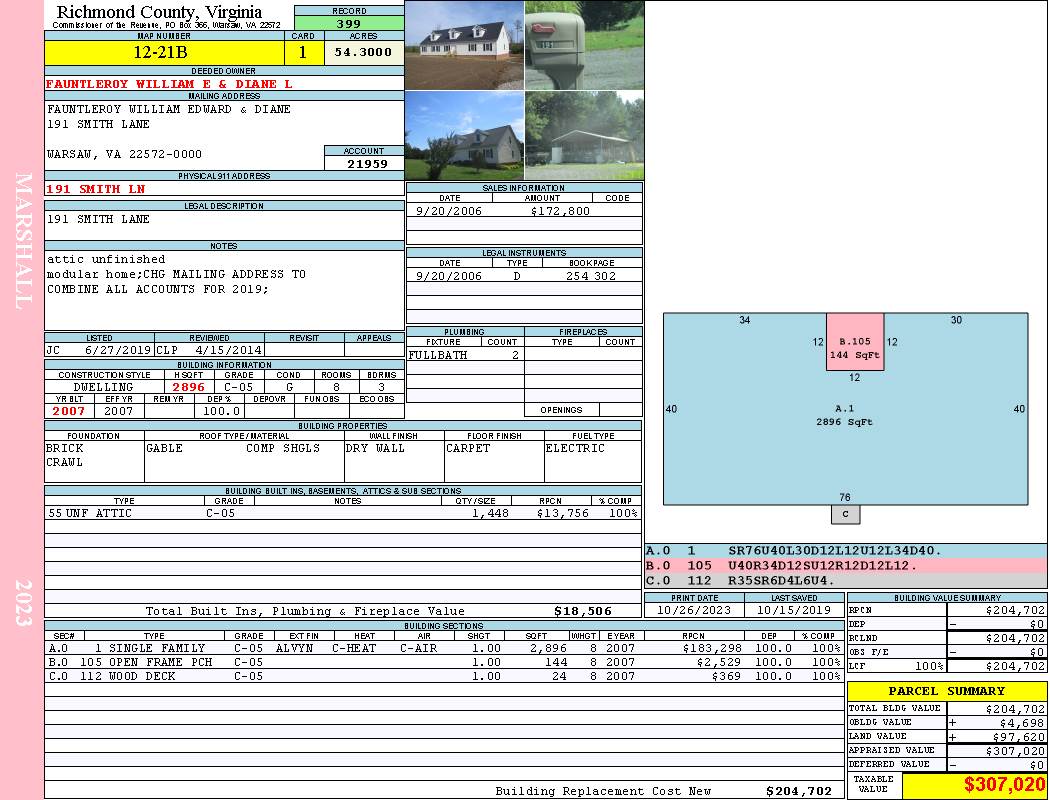The image size is (1050, 800).
Task: Click the notes text box
Action: click(223, 290)
